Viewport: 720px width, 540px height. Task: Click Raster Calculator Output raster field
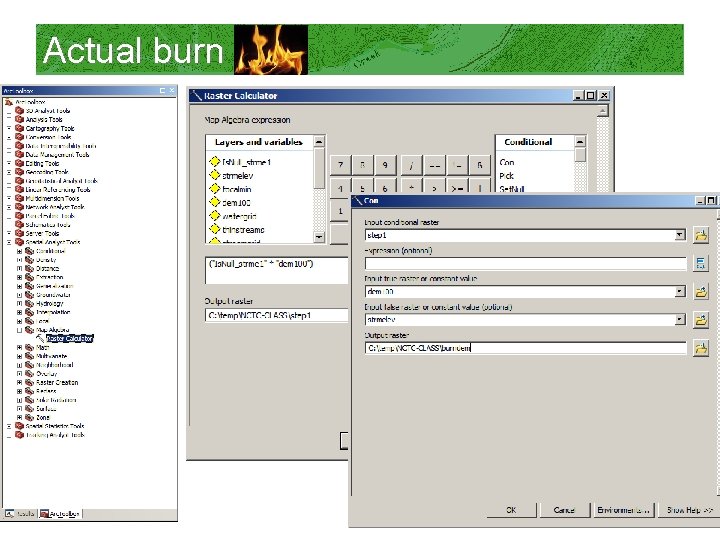pyautogui.click(x=276, y=315)
